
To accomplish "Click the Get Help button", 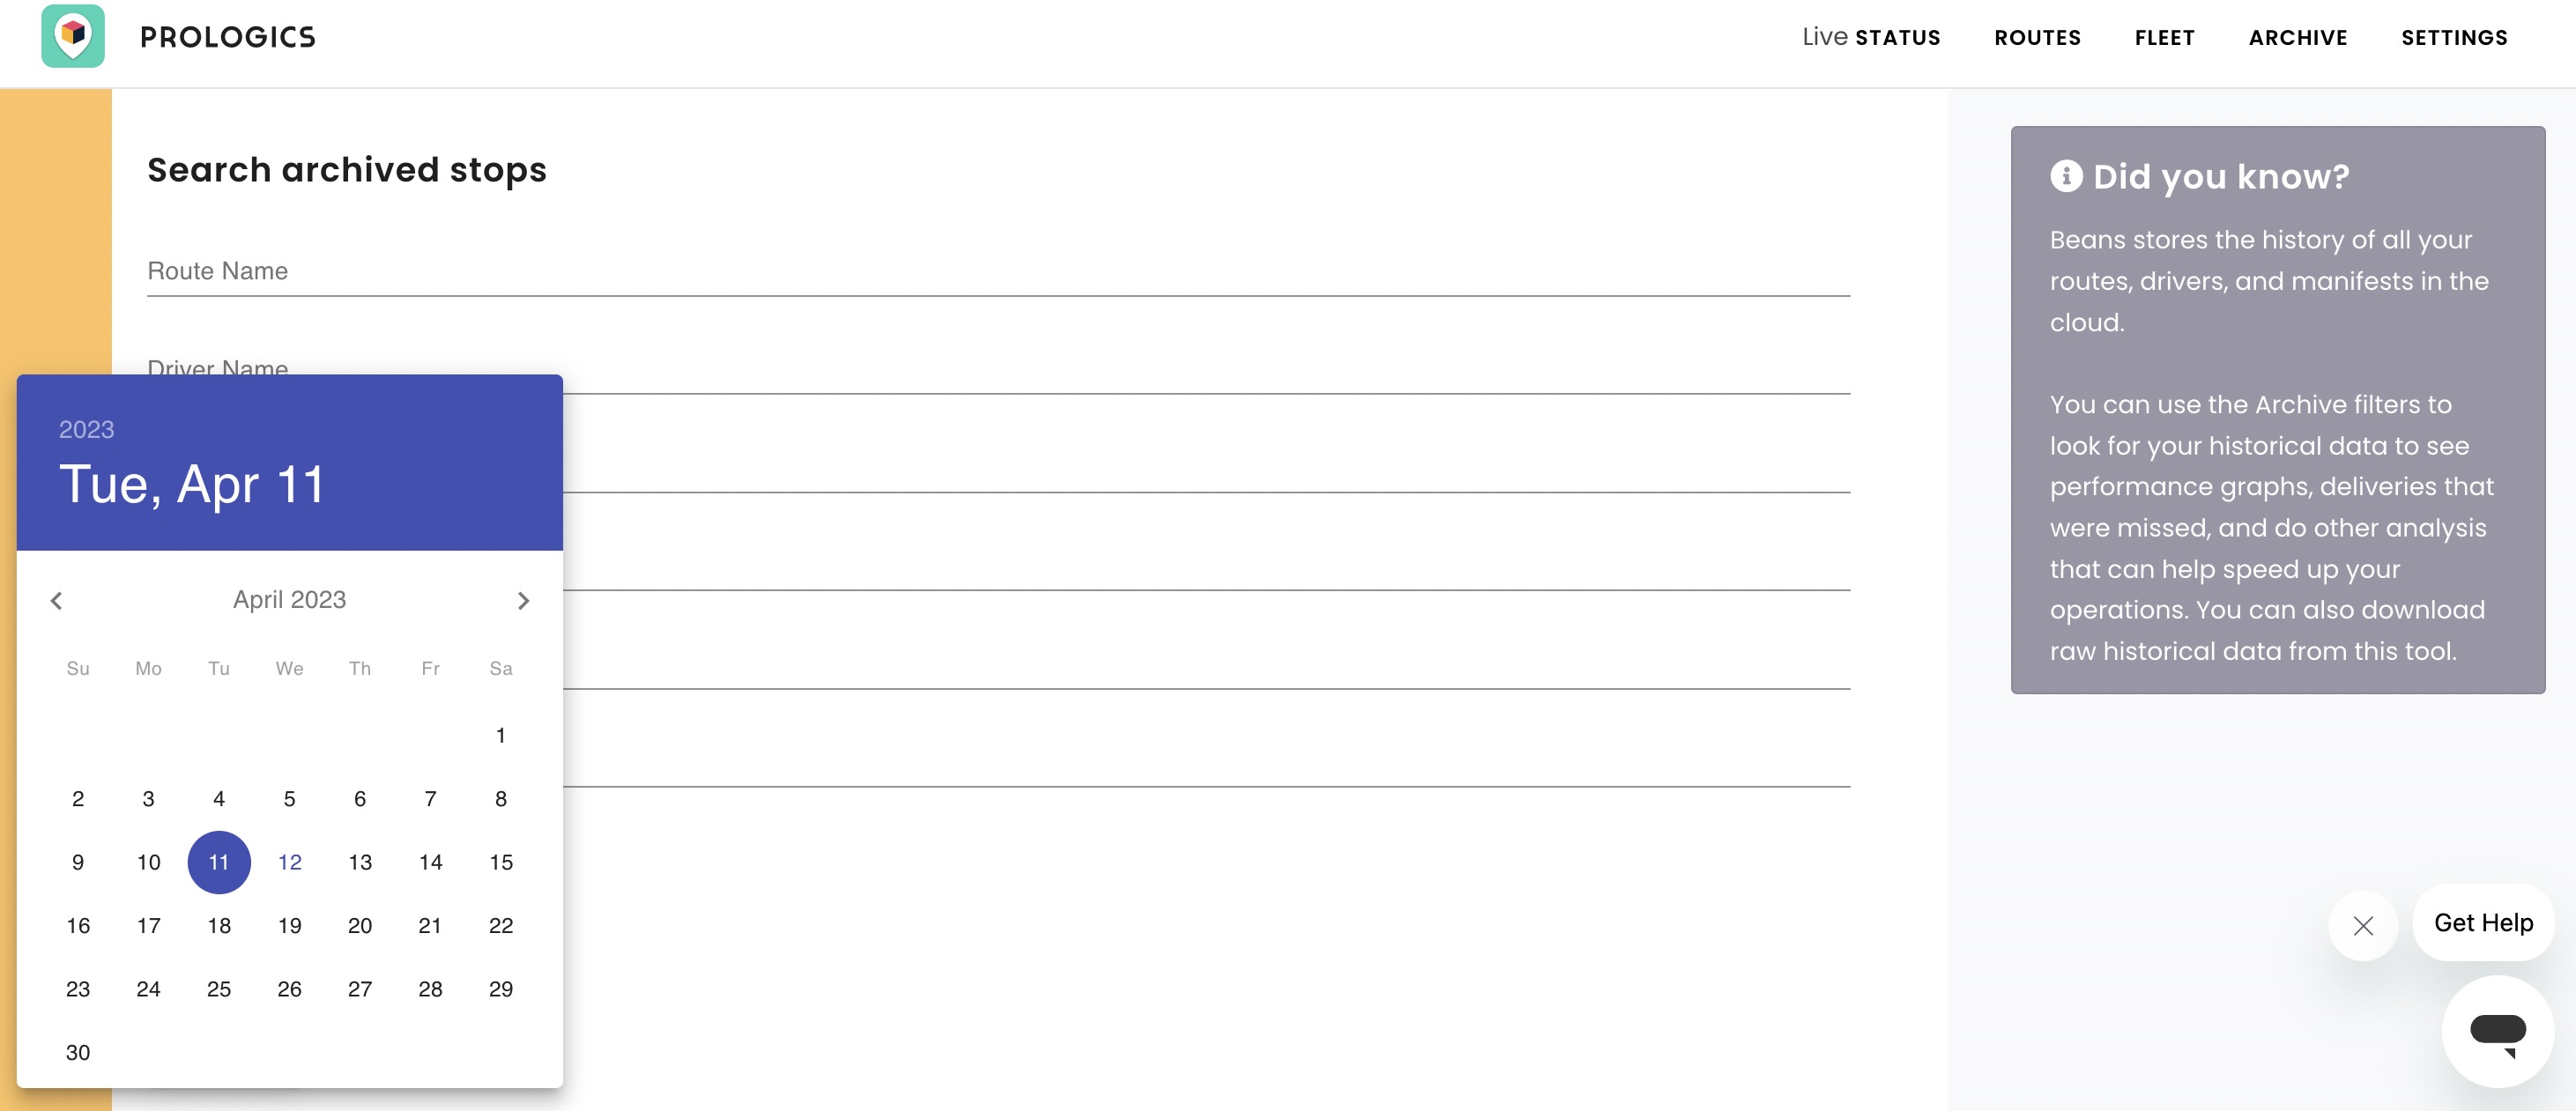I will coord(2483,923).
